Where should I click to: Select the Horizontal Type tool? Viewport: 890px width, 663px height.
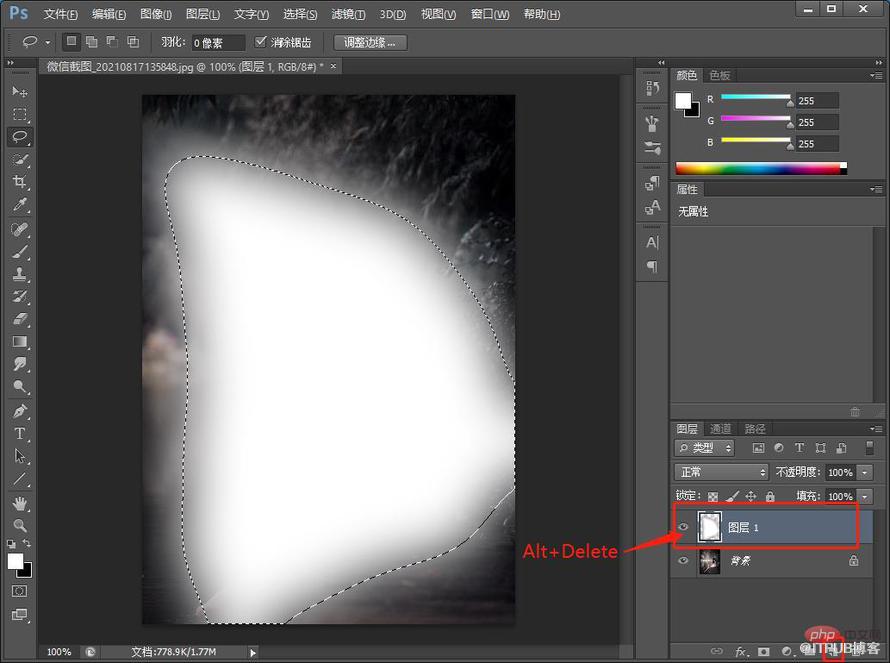pos(20,434)
